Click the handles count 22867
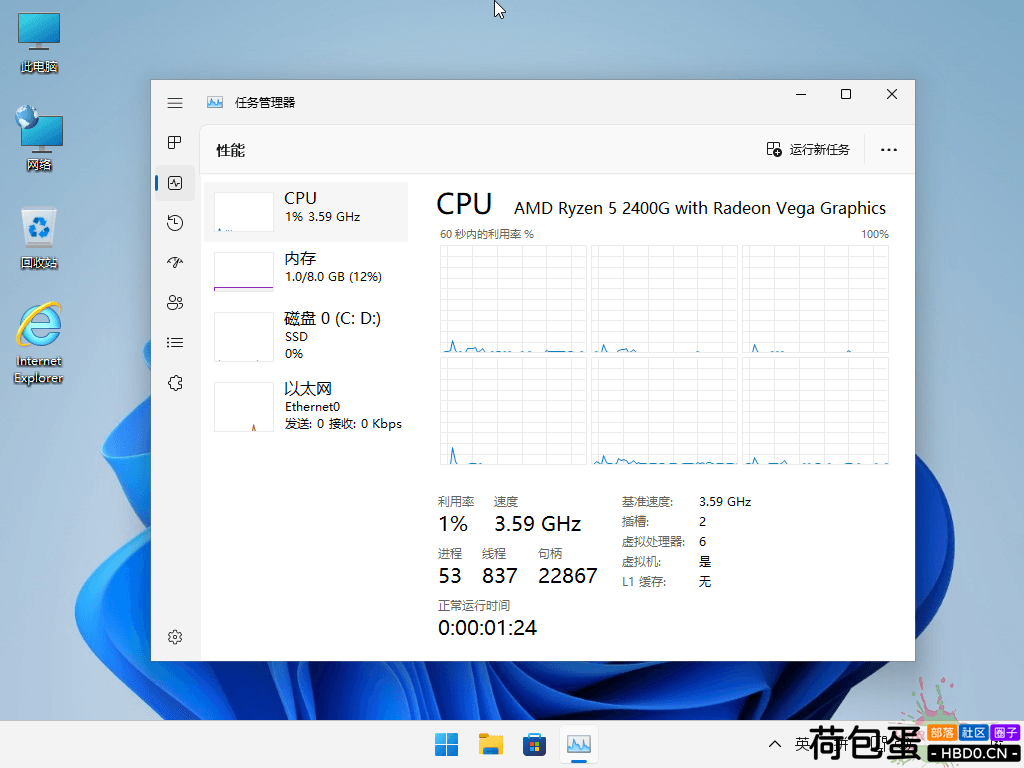The image size is (1024, 768). (x=568, y=575)
